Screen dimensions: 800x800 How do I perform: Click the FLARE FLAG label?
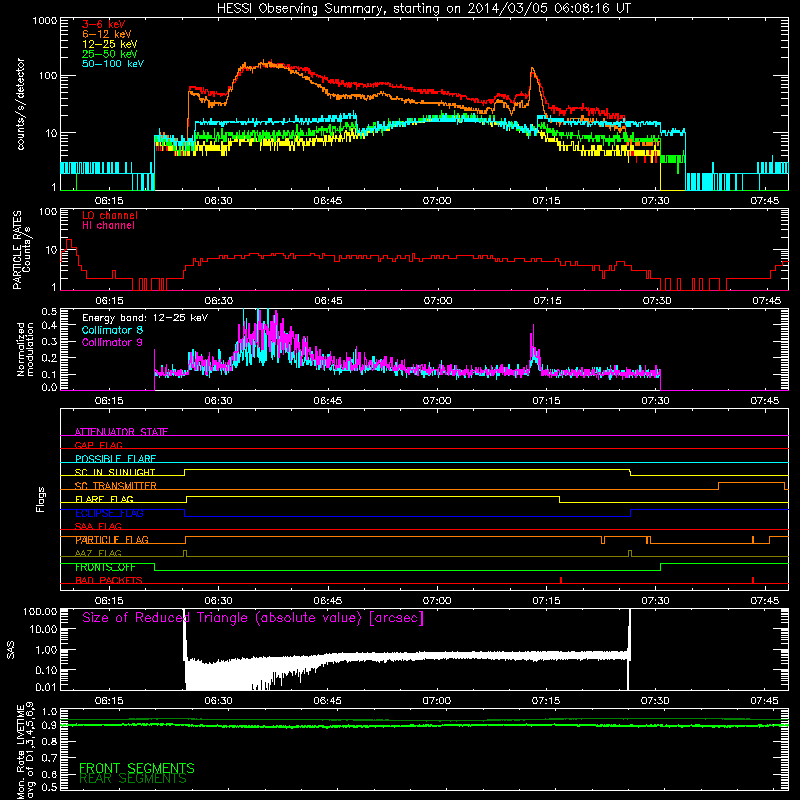(x=104, y=499)
